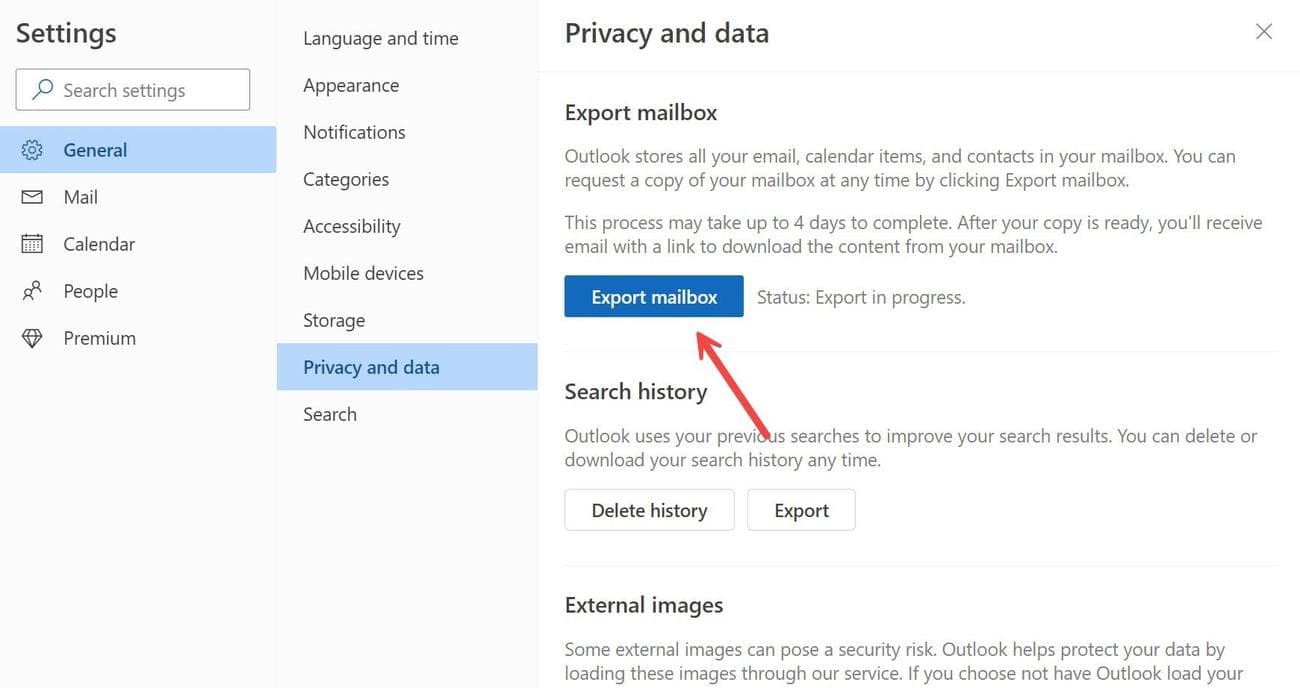Viewport: 1300px width, 688px height.
Task: Close the Settings panel with the X
Action: 1263,31
